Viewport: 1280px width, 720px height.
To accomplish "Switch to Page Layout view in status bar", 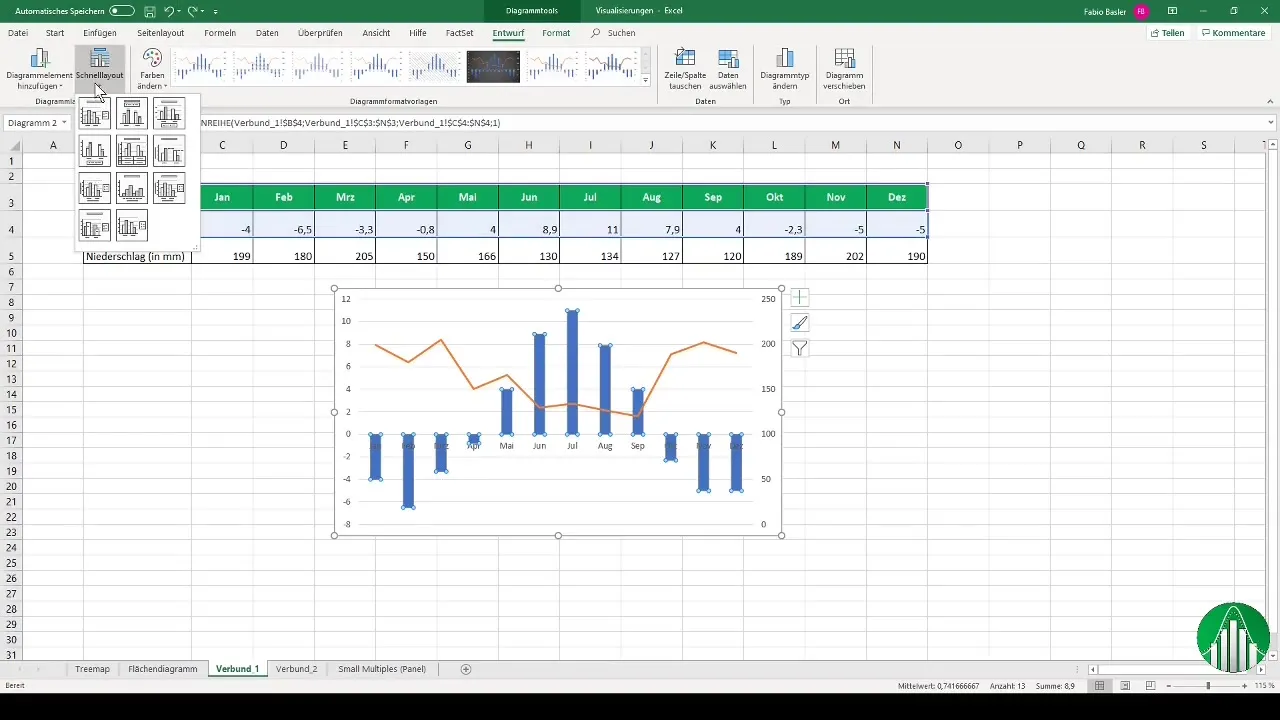I will [1125, 686].
